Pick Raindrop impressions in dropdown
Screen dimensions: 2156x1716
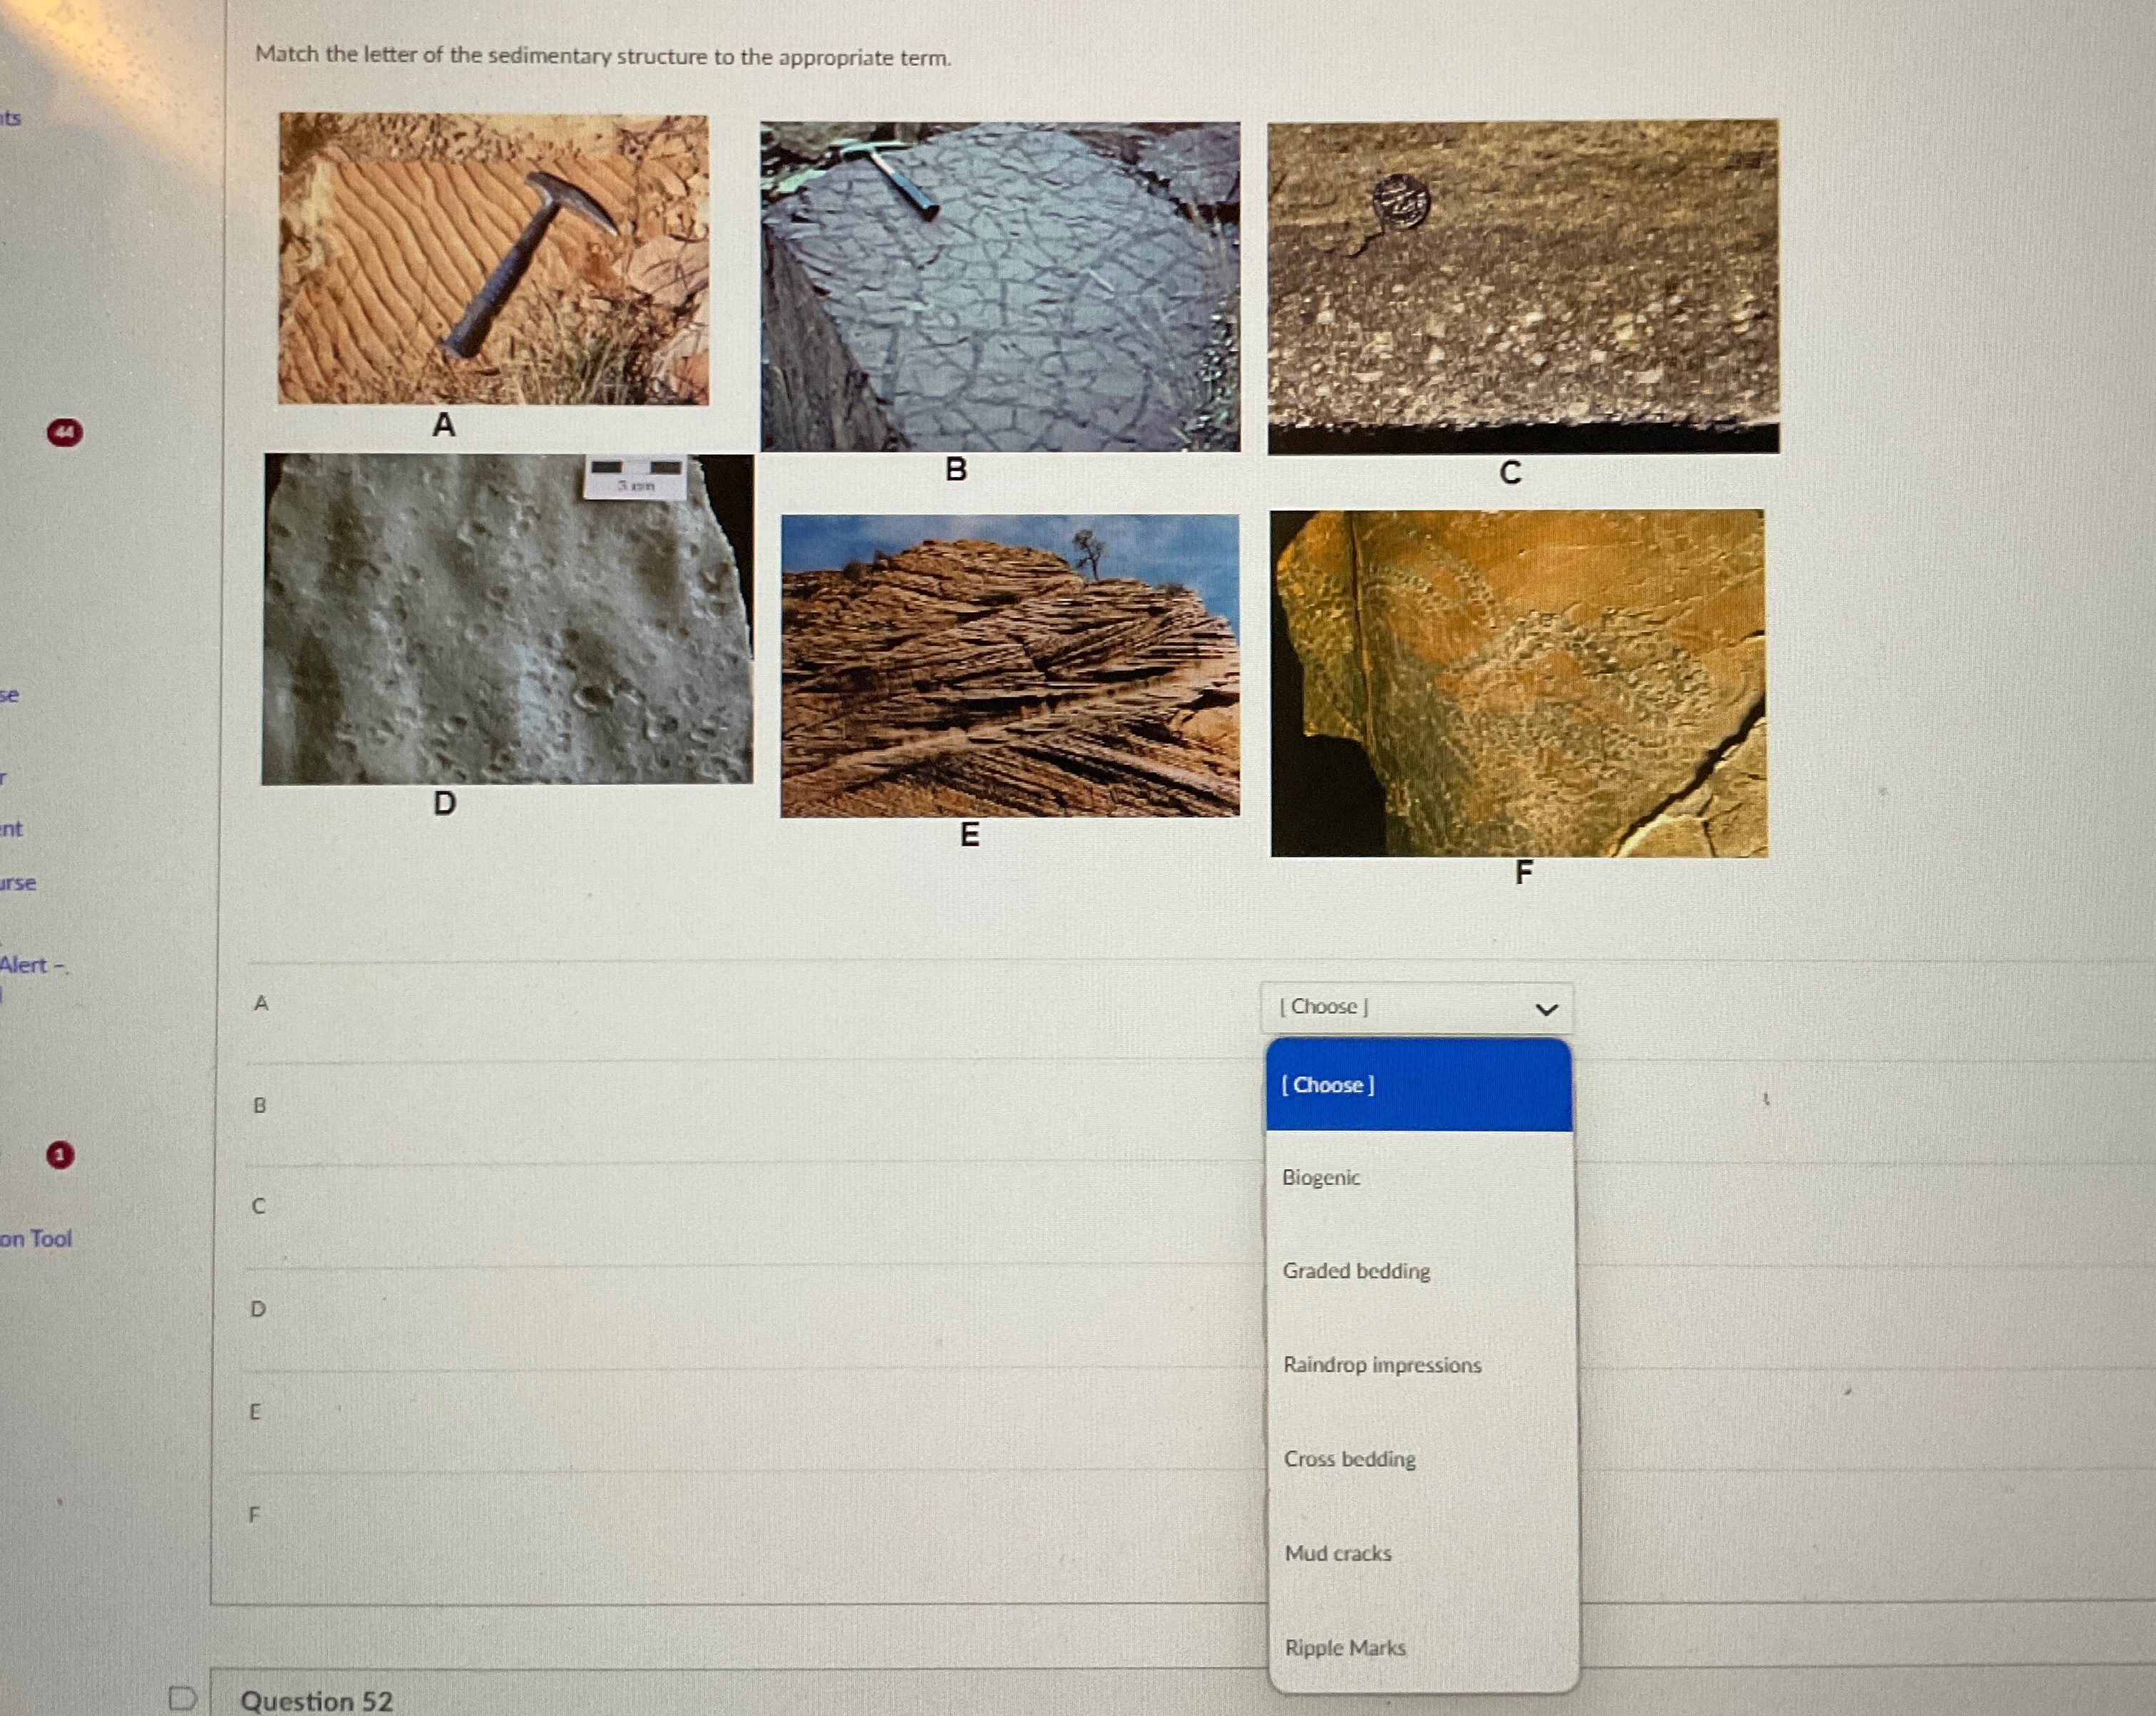click(1381, 1365)
